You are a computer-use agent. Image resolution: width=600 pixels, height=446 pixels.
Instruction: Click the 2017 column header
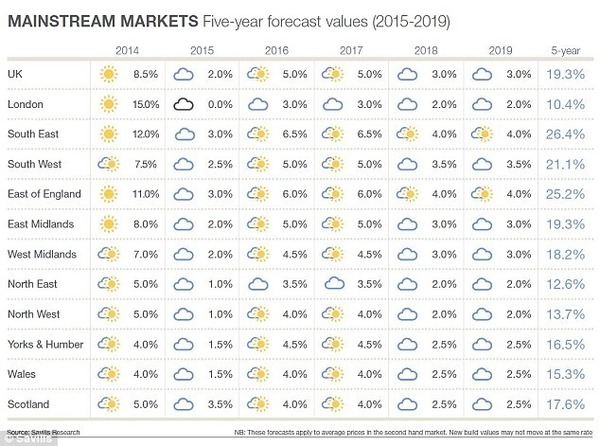point(351,50)
